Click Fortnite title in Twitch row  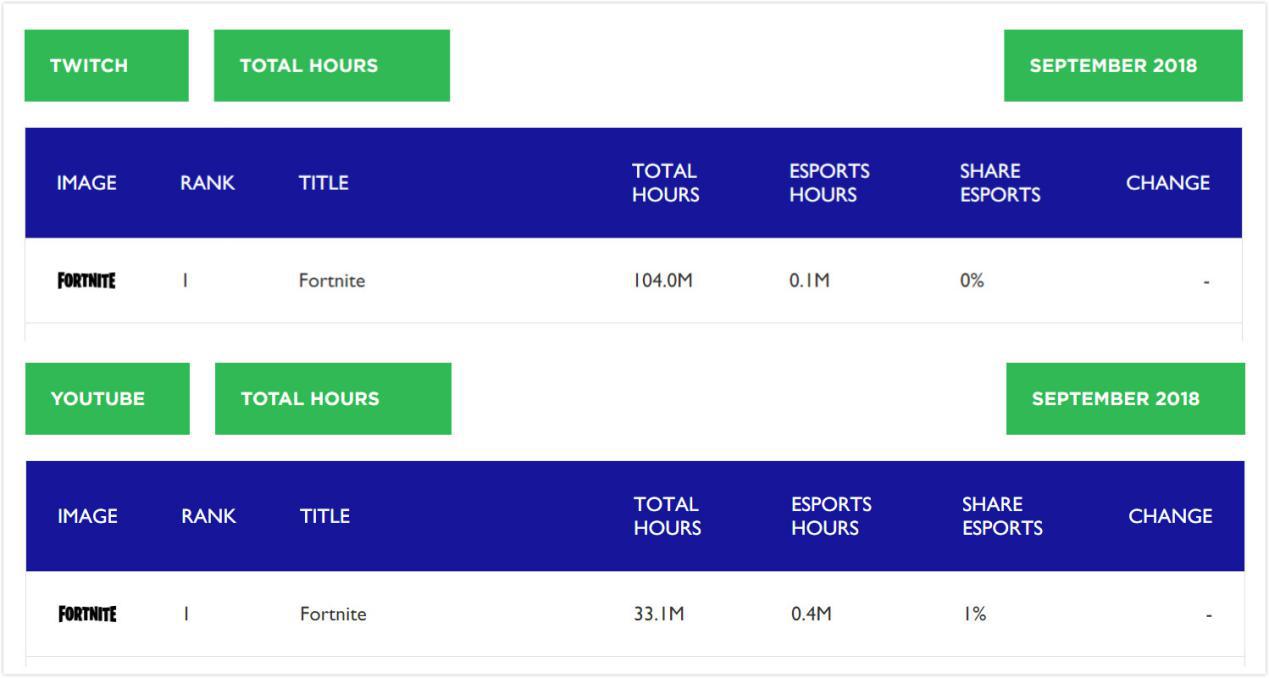coord(331,281)
